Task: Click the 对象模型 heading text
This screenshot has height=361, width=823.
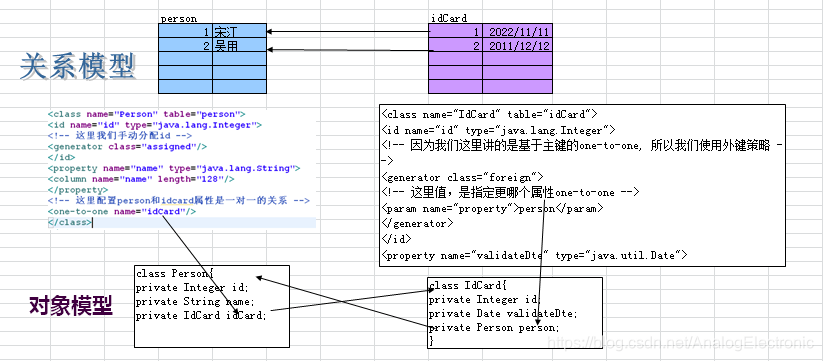Action: click(x=70, y=306)
